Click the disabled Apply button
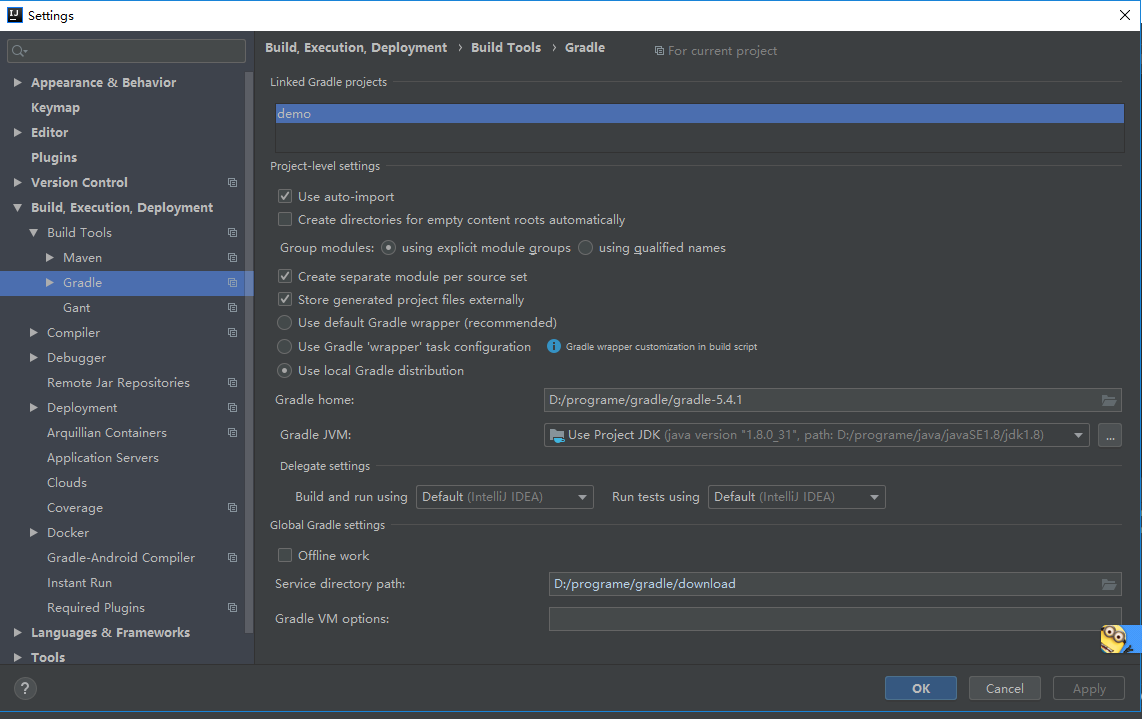 pos(1089,688)
